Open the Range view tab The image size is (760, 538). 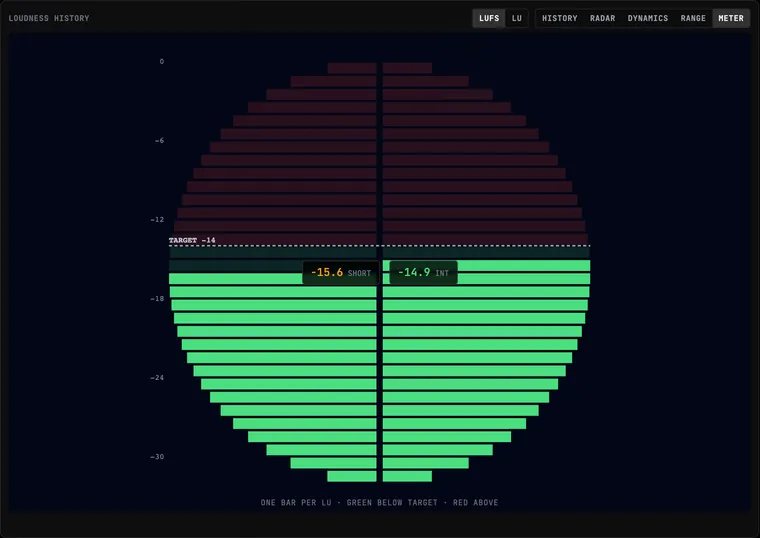tap(693, 18)
